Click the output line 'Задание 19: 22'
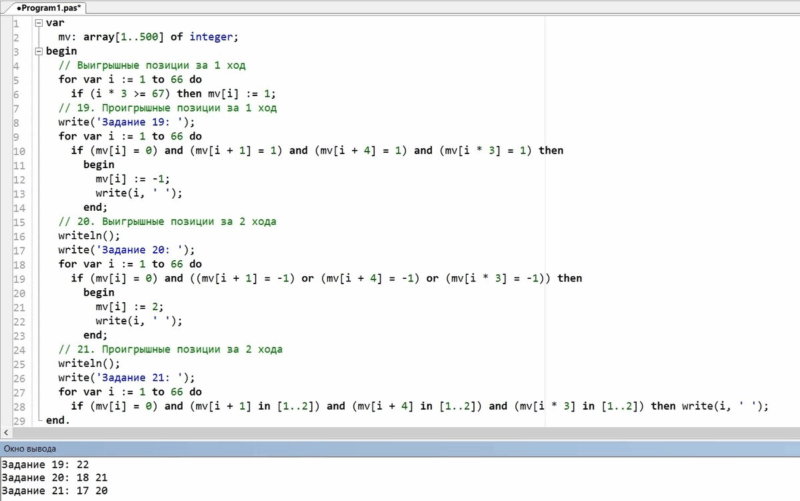The width and height of the screenshot is (800, 501). click(45, 465)
